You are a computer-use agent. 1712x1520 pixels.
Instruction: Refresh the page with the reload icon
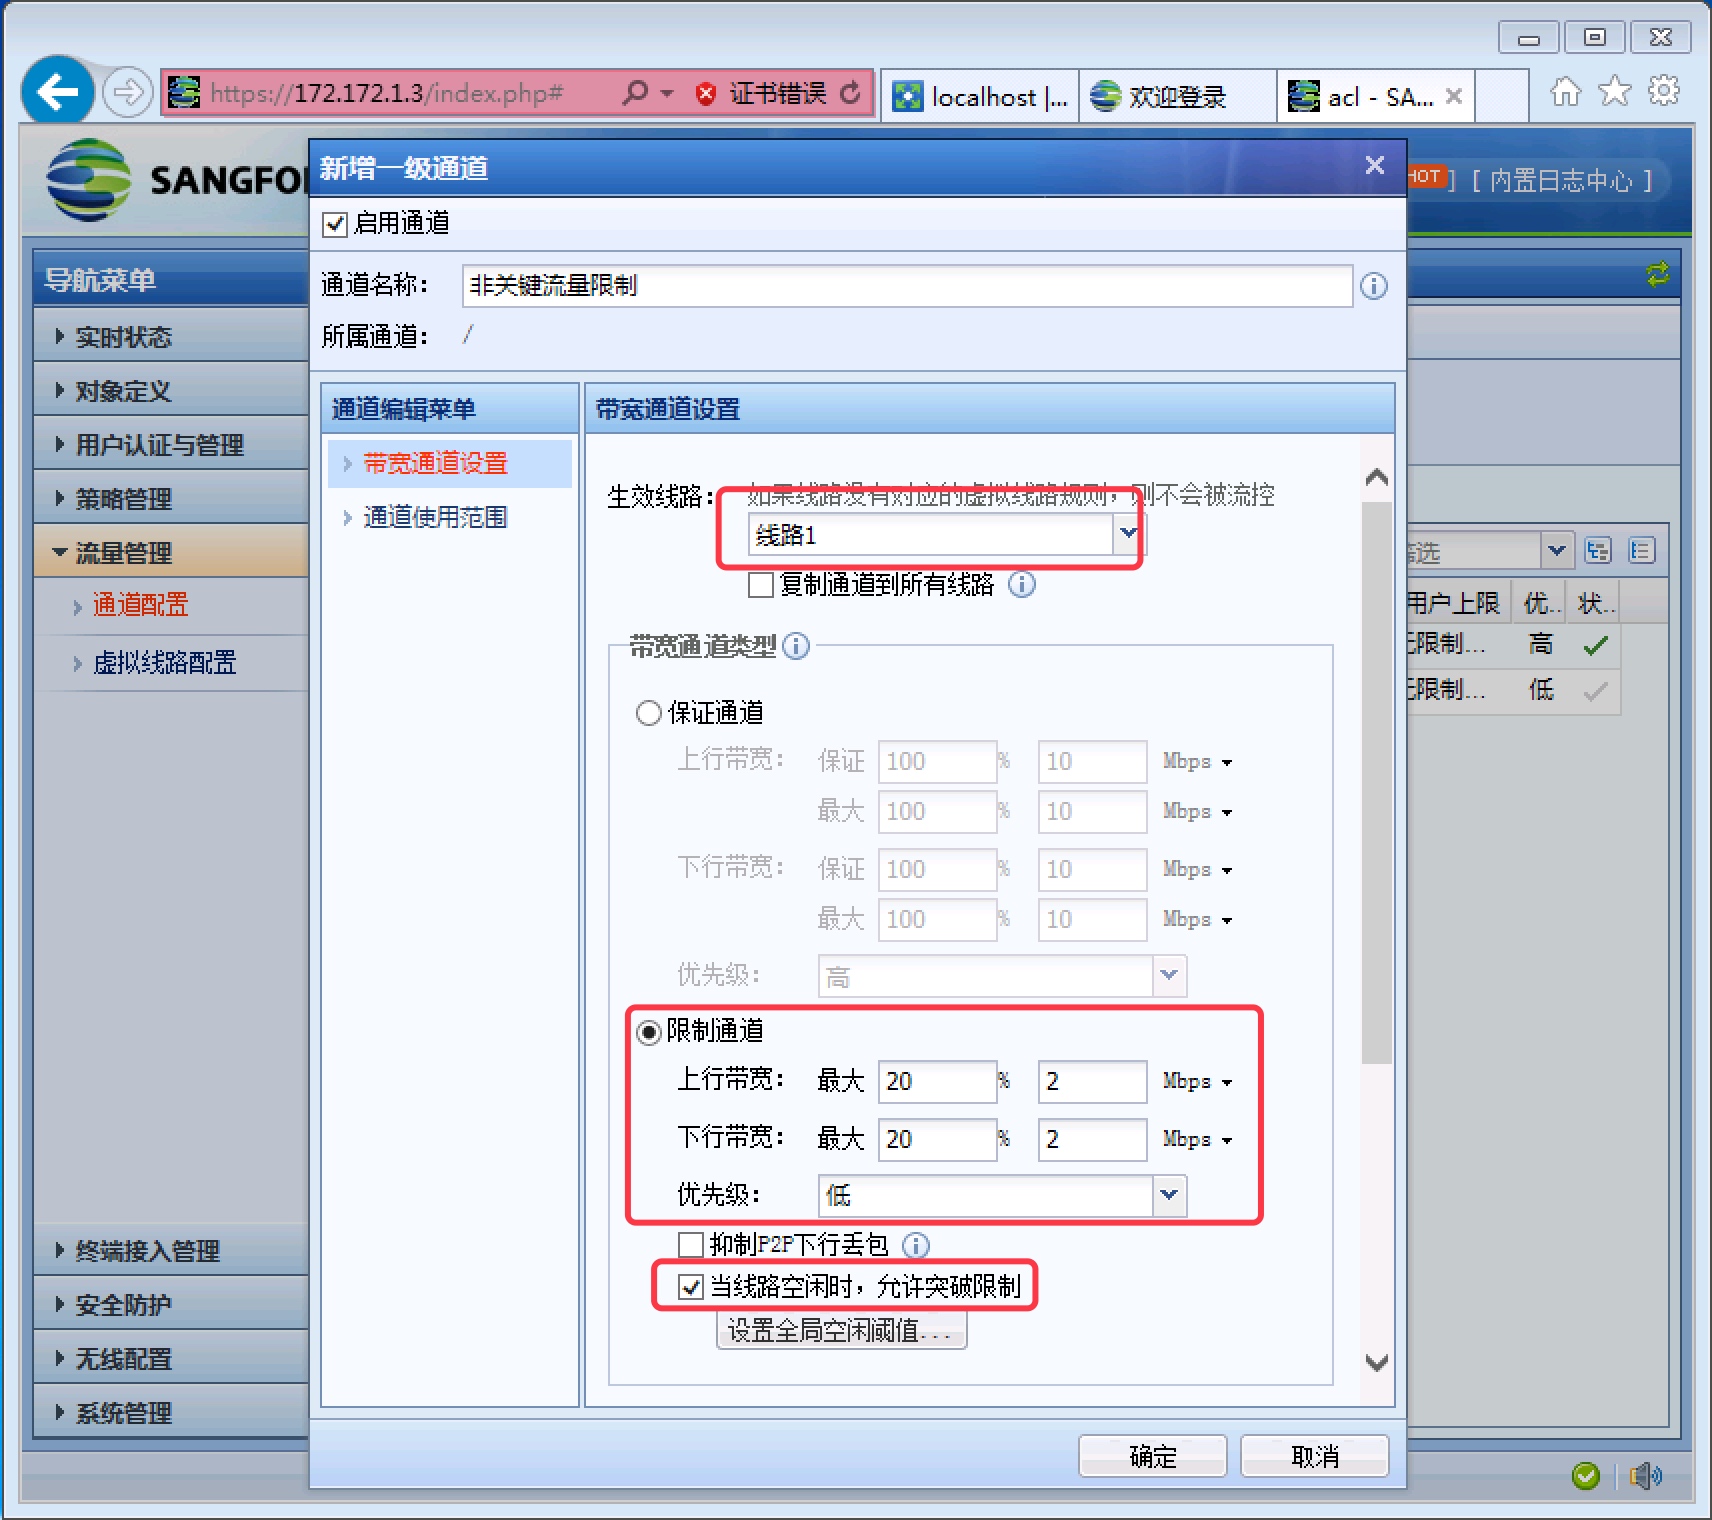pyautogui.click(x=850, y=93)
